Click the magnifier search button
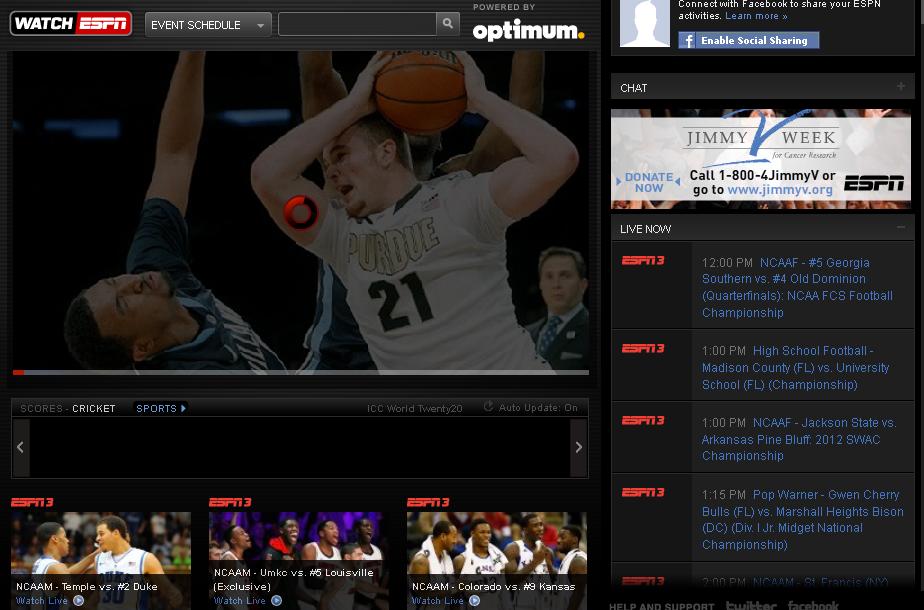924x610 pixels. tap(448, 24)
